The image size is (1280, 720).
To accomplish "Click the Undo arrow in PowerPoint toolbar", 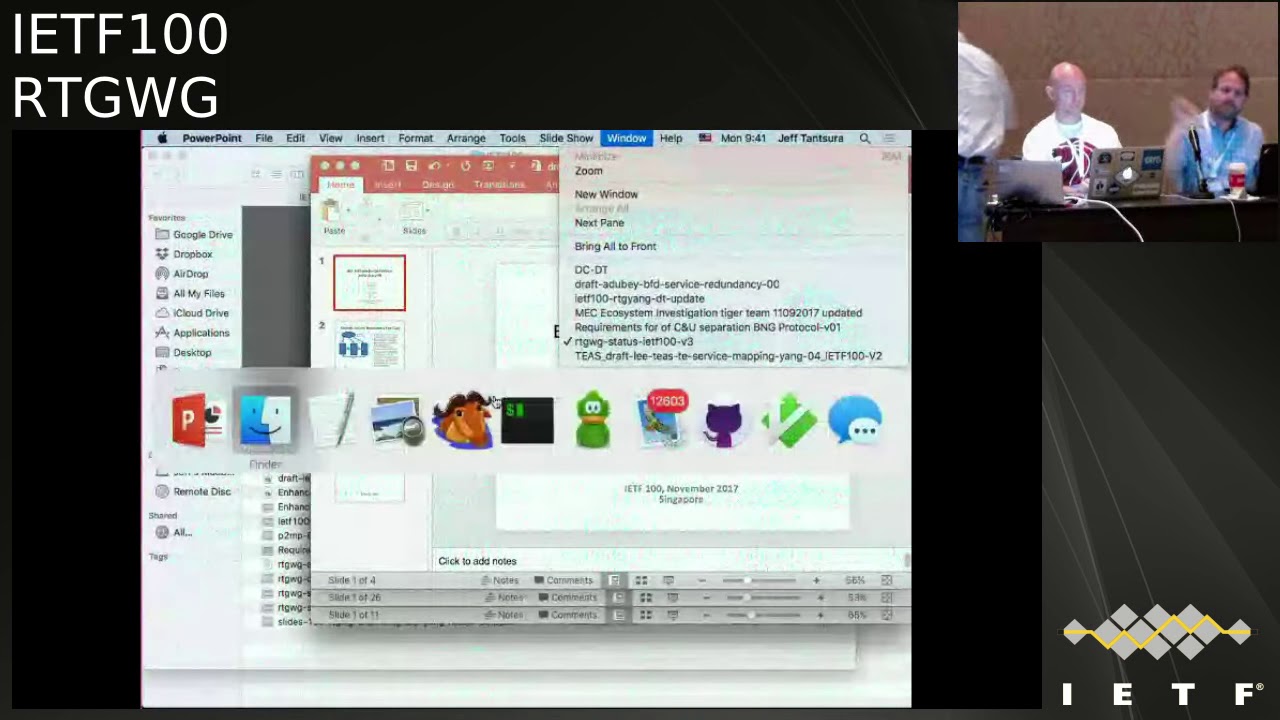I will [x=435, y=166].
